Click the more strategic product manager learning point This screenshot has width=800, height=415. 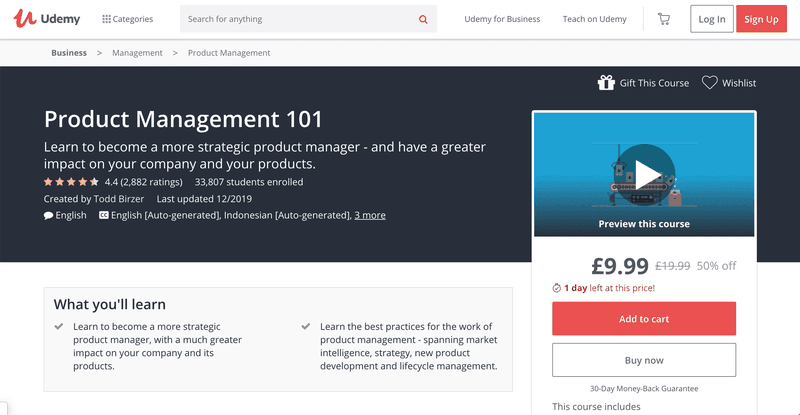tap(157, 346)
